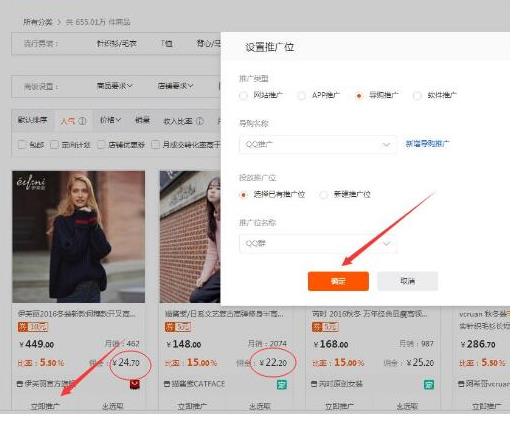
Task: Tick the 店铺优惠券 checkbox filter
Action: pos(101,145)
